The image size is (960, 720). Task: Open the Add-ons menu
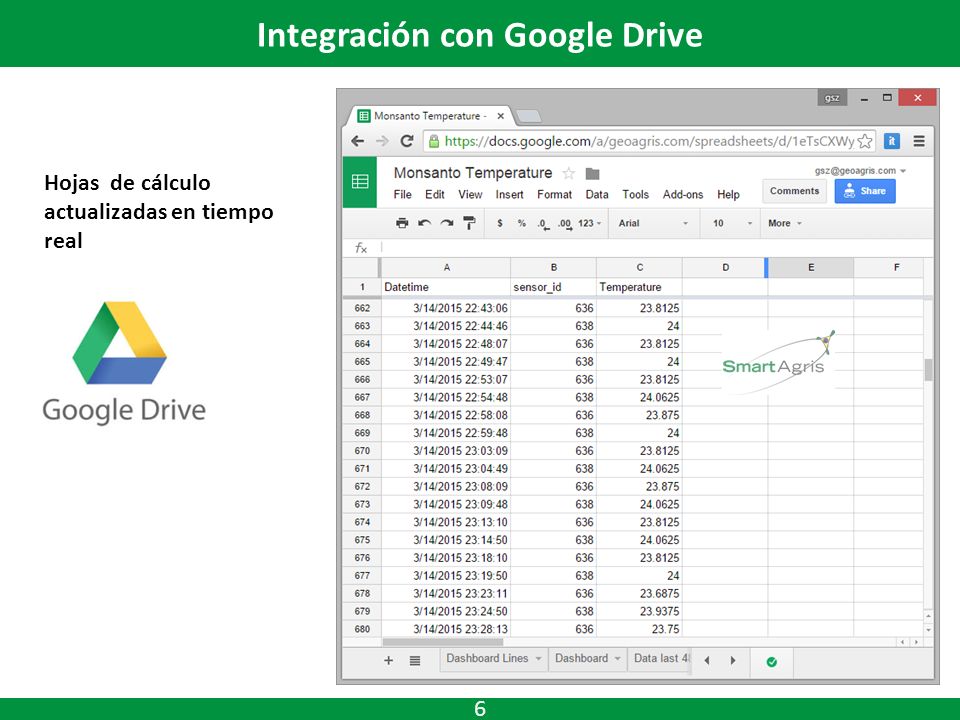click(683, 195)
